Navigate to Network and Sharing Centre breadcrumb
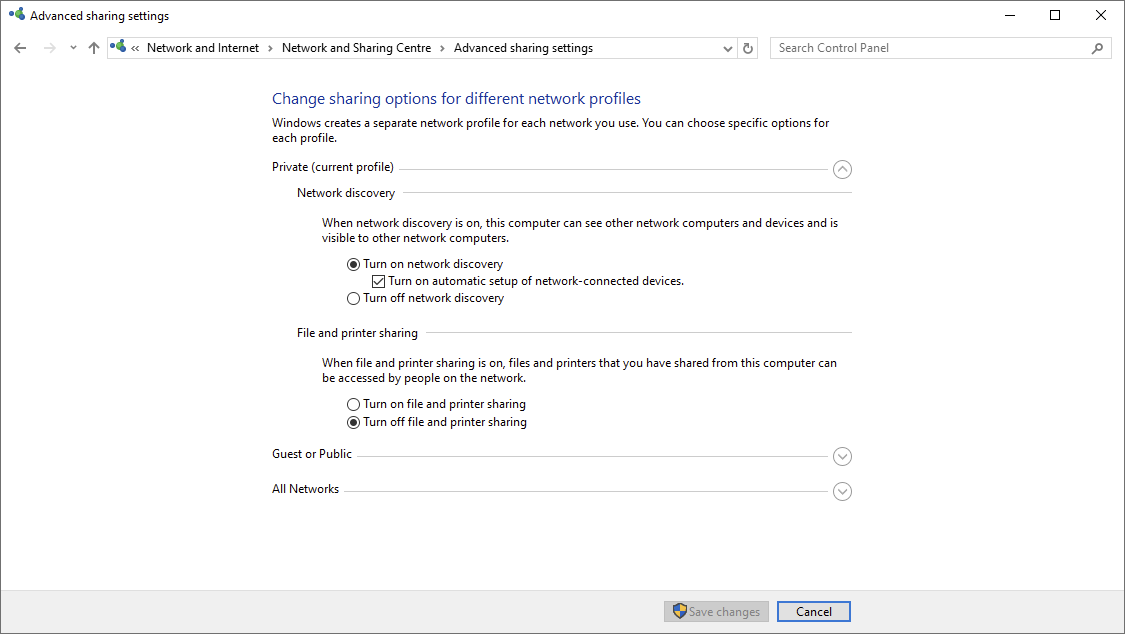 (x=356, y=48)
